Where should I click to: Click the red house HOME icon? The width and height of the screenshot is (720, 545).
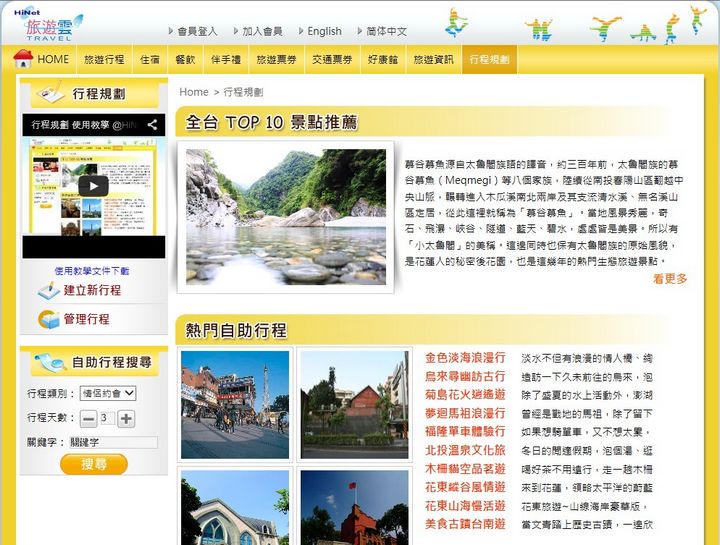click(x=23, y=59)
